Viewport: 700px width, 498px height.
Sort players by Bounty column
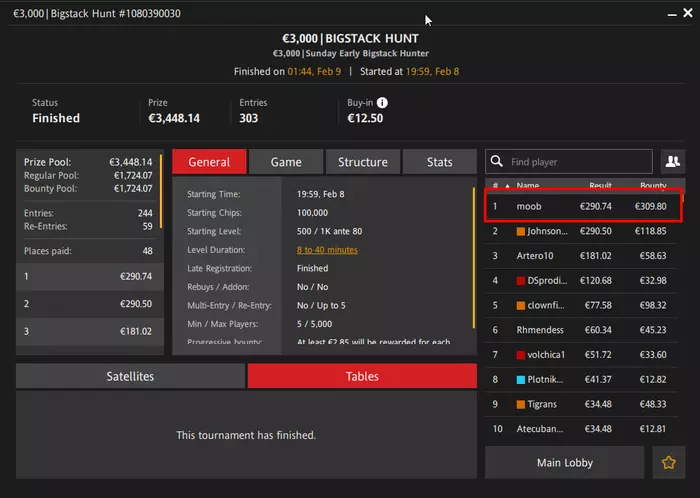pyautogui.click(x=653, y=185)
